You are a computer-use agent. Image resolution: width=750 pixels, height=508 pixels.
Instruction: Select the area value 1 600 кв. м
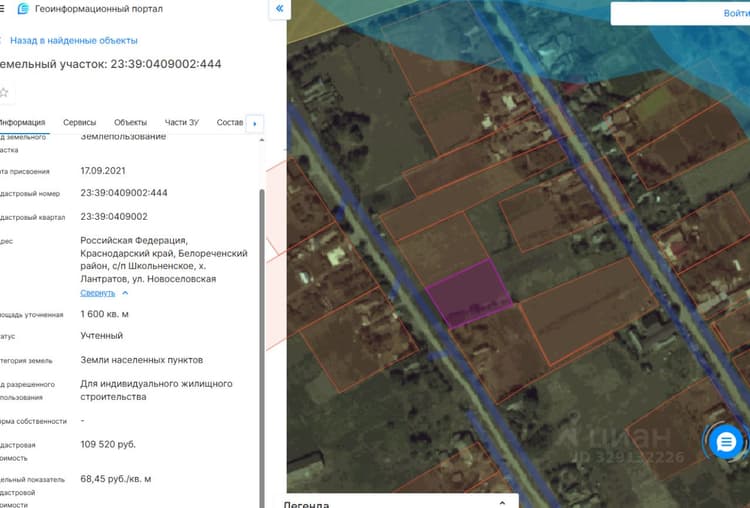[104, 314]
